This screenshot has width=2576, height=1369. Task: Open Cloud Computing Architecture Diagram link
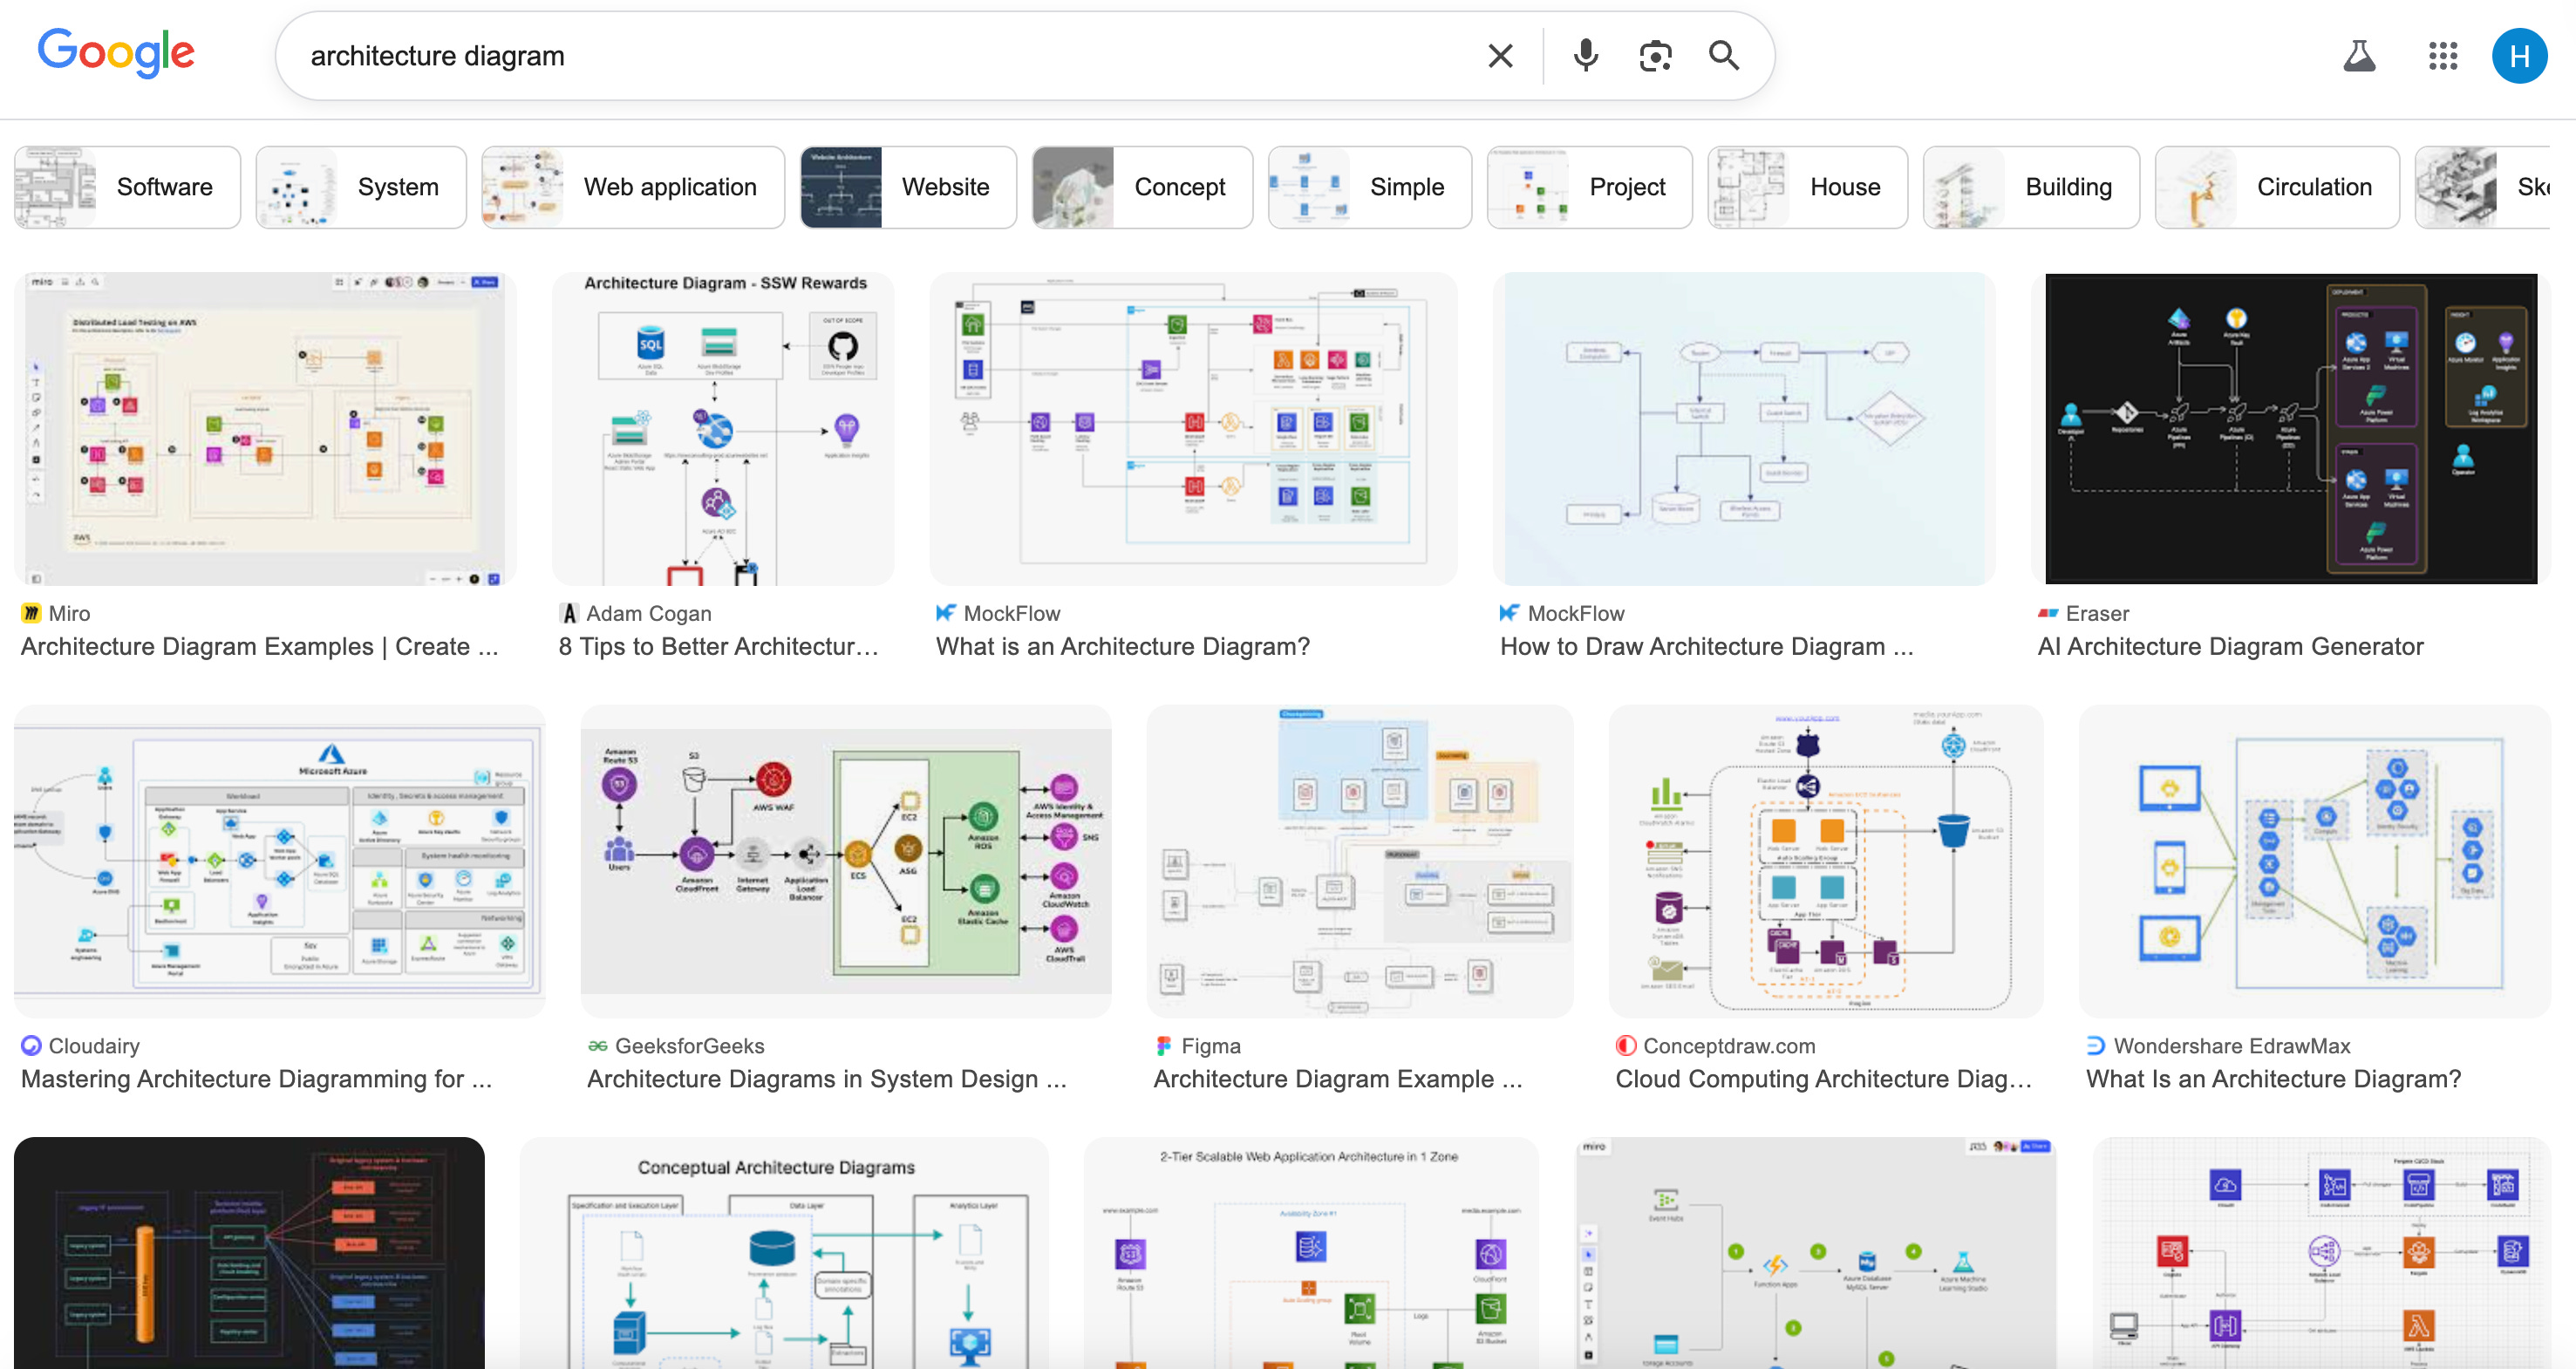[1823, 1080]
